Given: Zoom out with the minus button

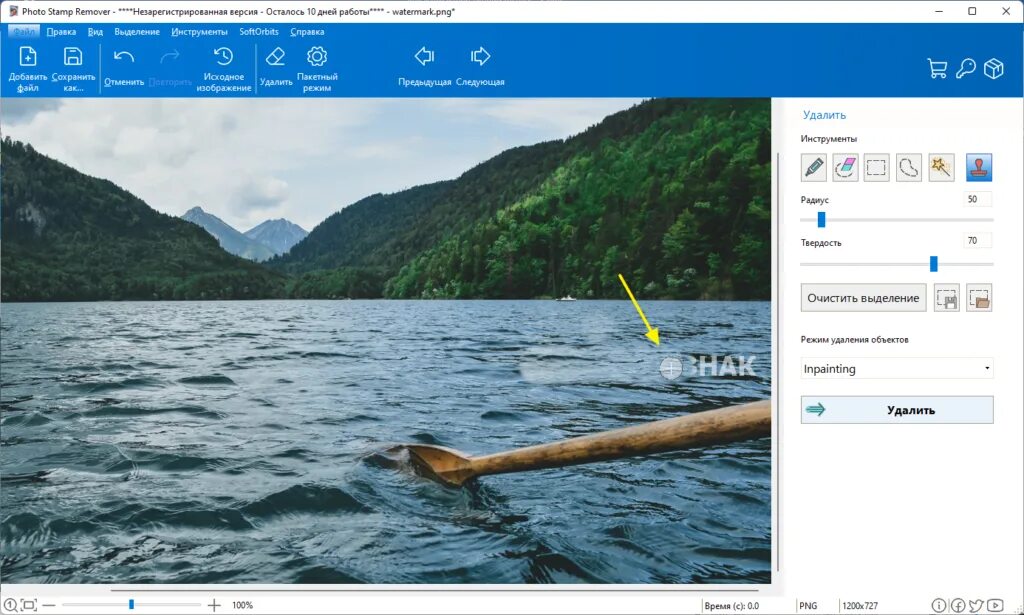Looking at the screenshot, I should (49, 605).
